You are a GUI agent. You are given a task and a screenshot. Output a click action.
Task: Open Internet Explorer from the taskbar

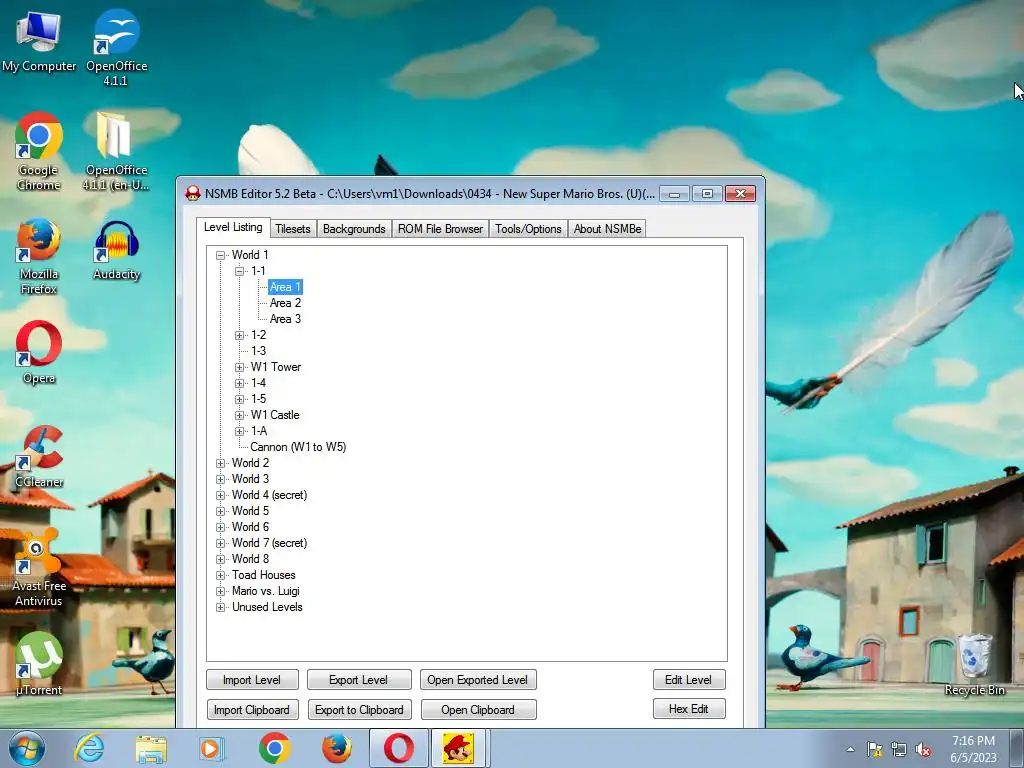click(x=89, y=748)
